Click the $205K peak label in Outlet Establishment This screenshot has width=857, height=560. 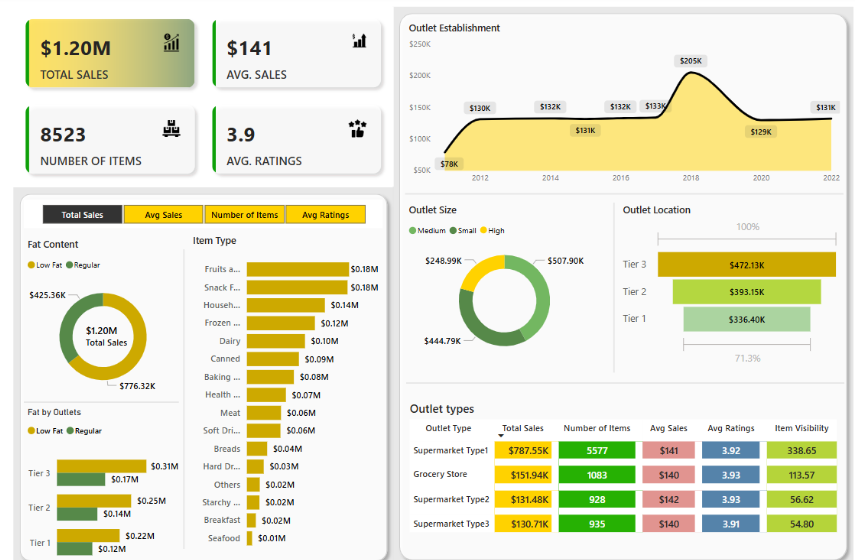[691, 61]
